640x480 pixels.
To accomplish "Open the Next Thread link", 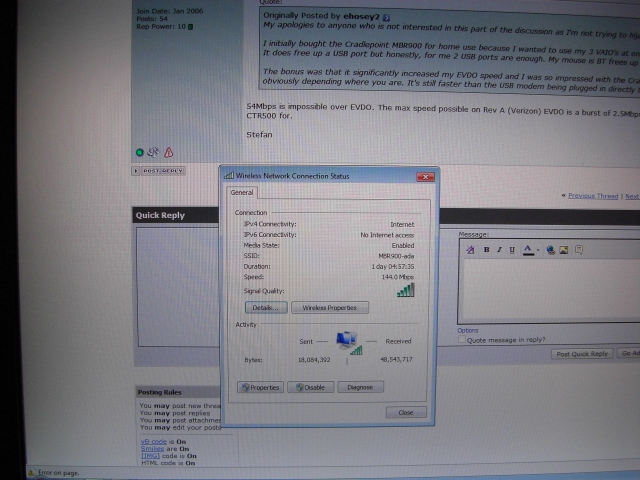I will pyautogui.click(x=633, y=196).
